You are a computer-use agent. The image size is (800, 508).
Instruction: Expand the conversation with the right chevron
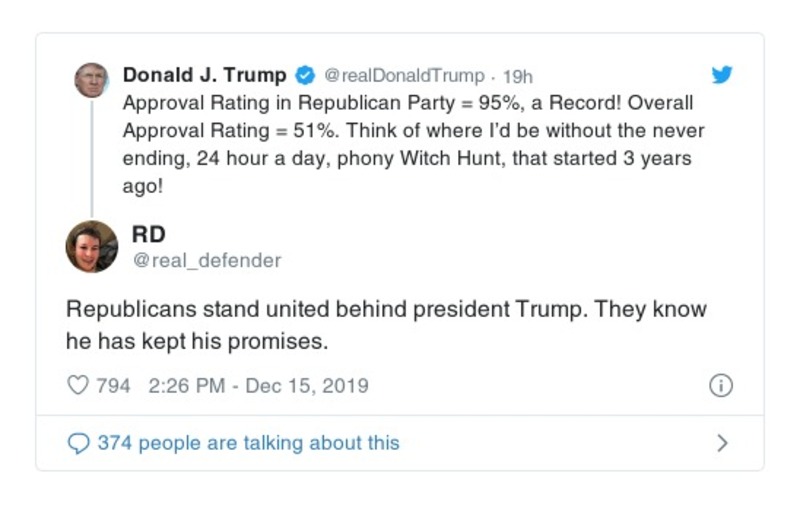point(722,443)
